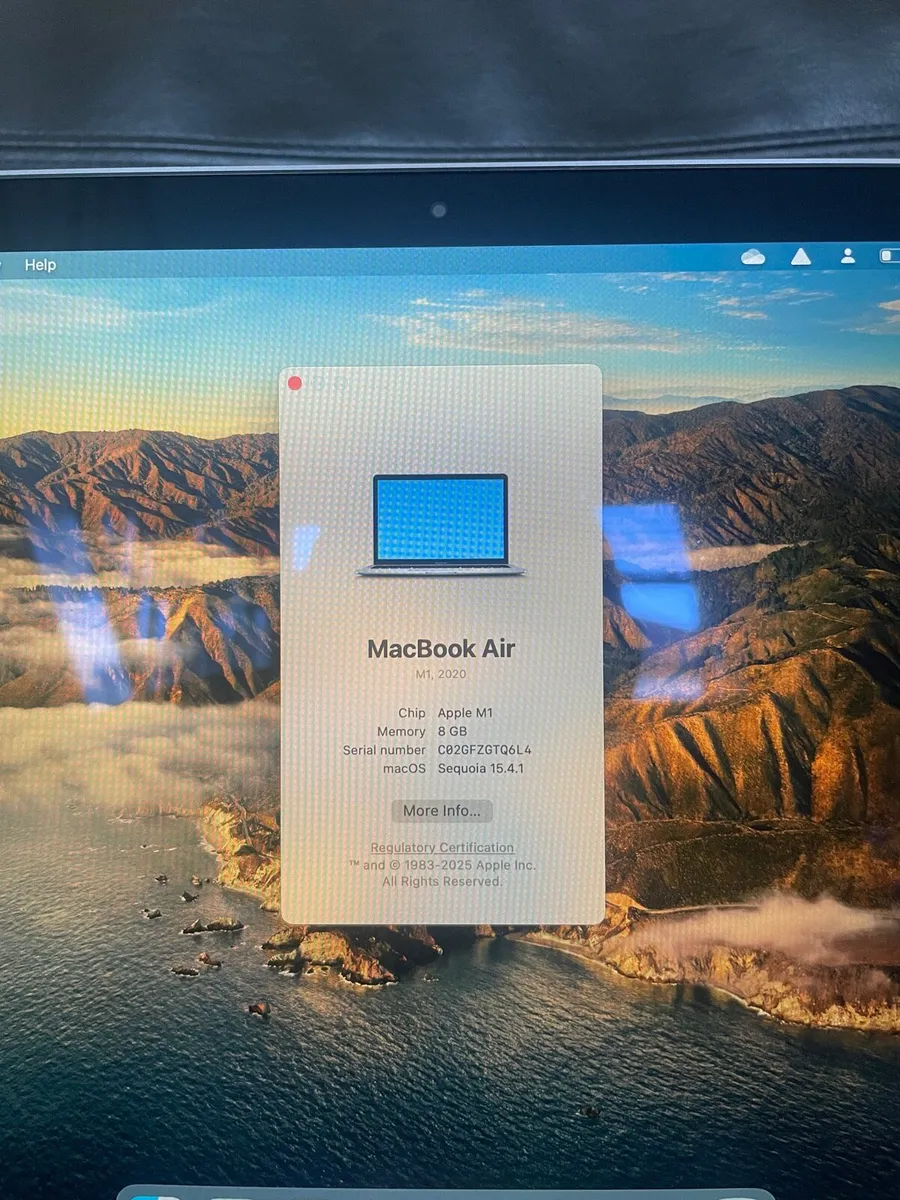Select the serial number C02GFZGTQ6L4
This screenshot has width=900, height=1200.
point(485,750)
